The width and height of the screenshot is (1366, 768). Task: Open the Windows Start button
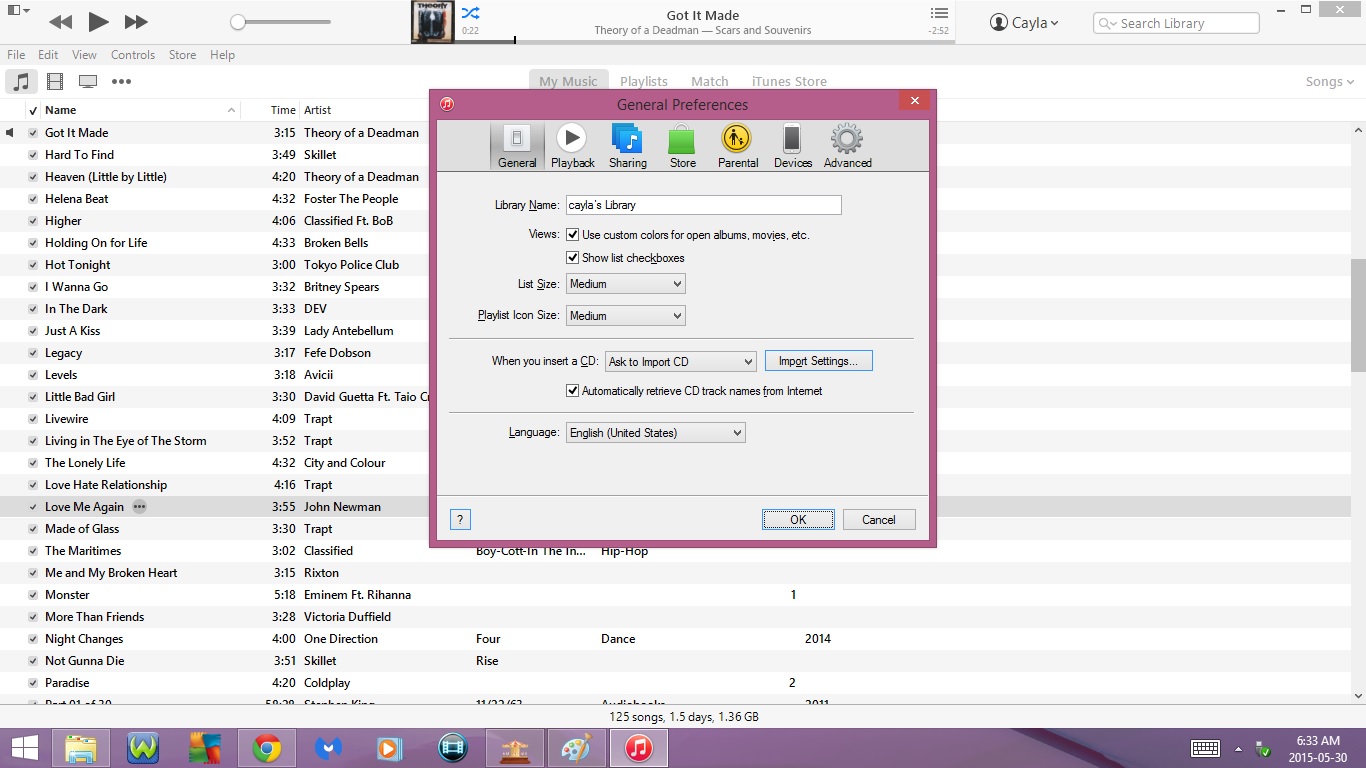tap(25, 749)
